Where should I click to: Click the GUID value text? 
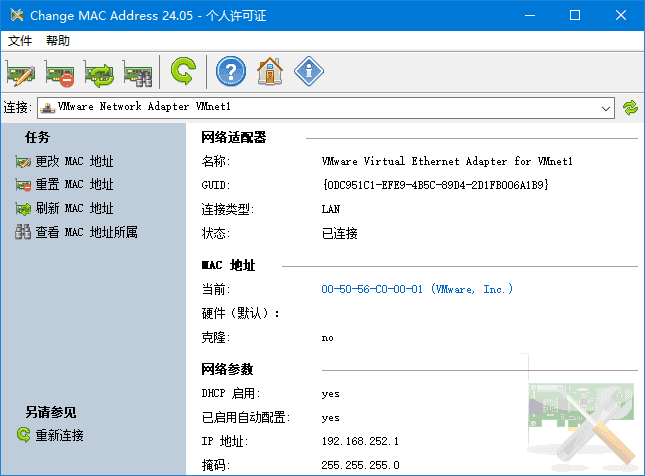435,185
